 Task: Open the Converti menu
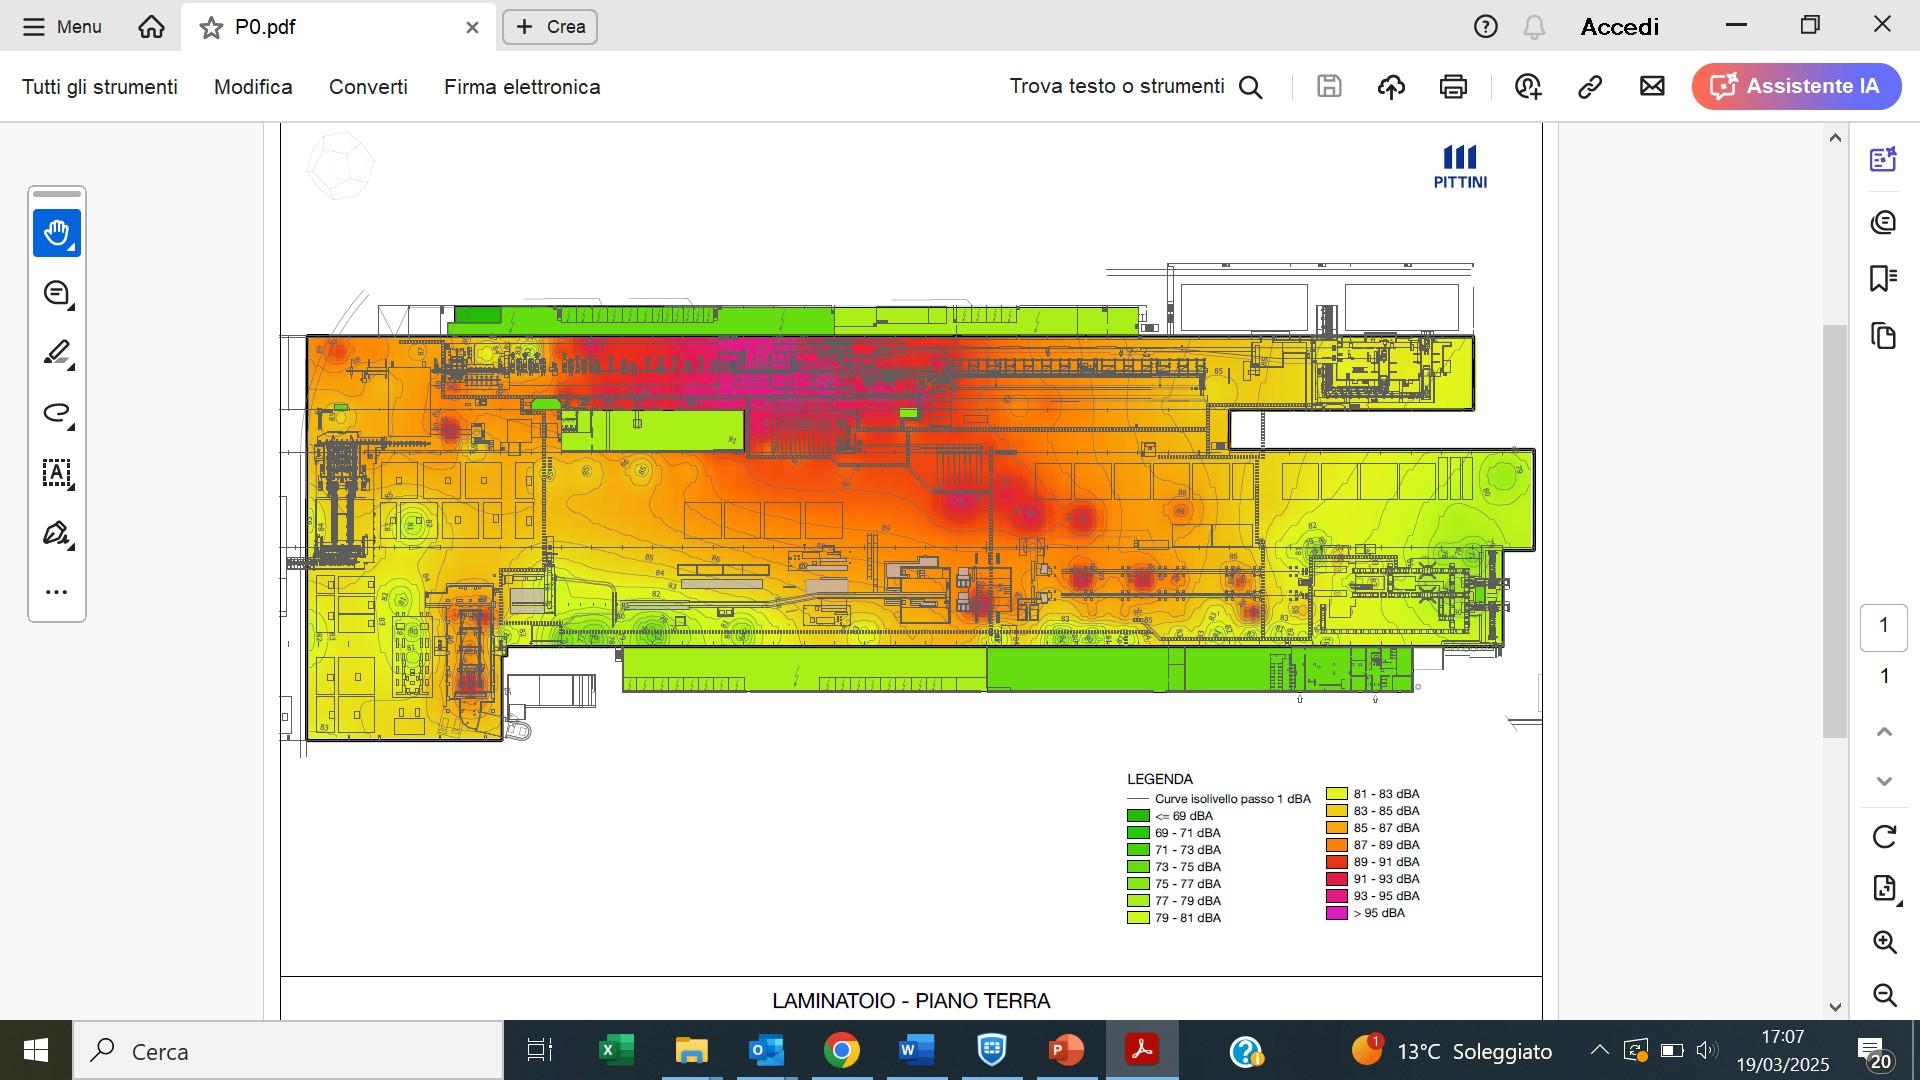(368, 87)
